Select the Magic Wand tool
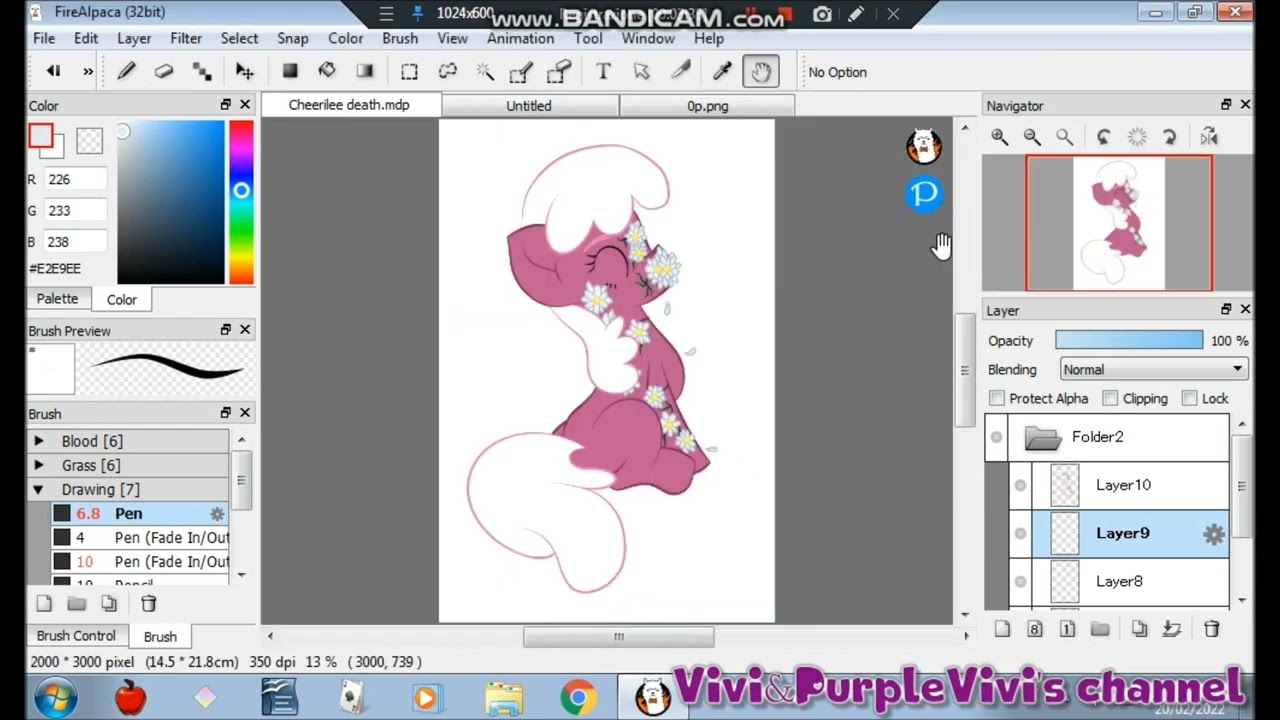 [x=485, y=71]
